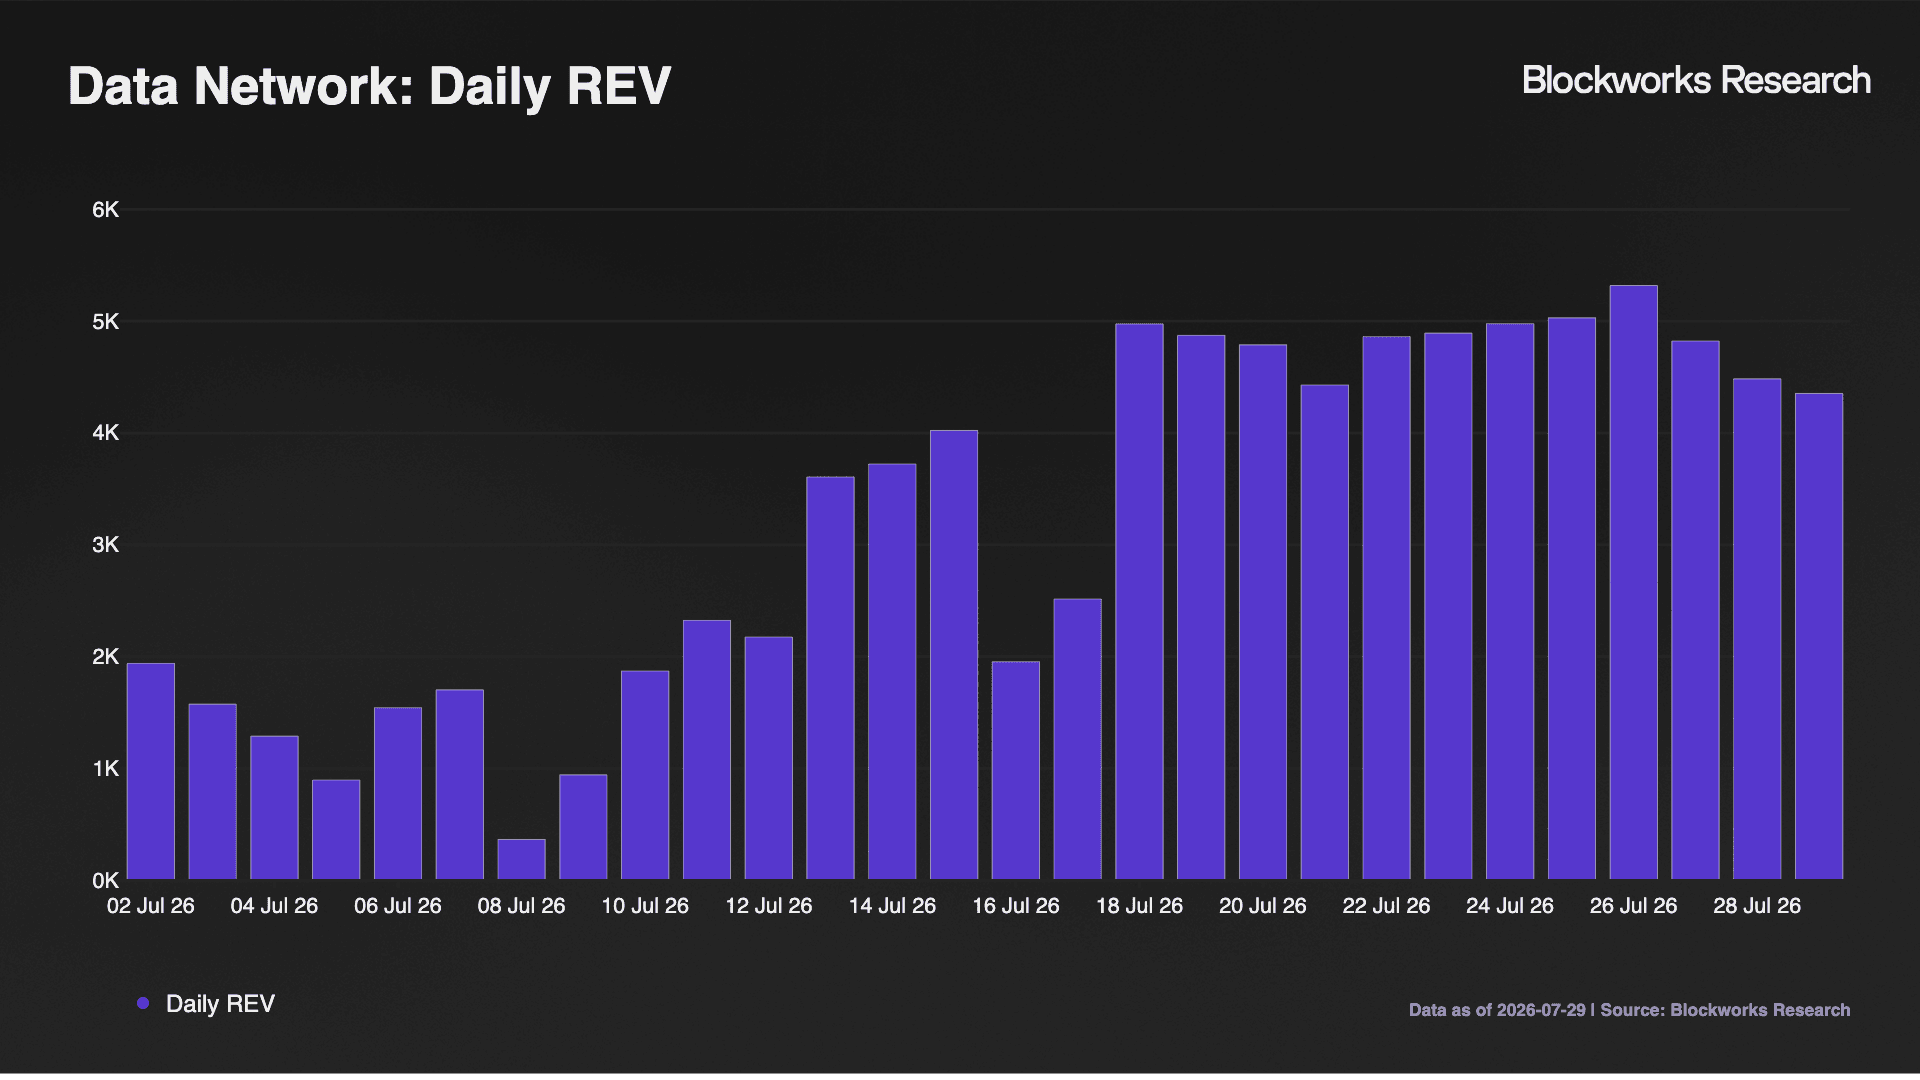Click the 3K y-axis label
This screenshot has width=1920, height=1080.
106,545
